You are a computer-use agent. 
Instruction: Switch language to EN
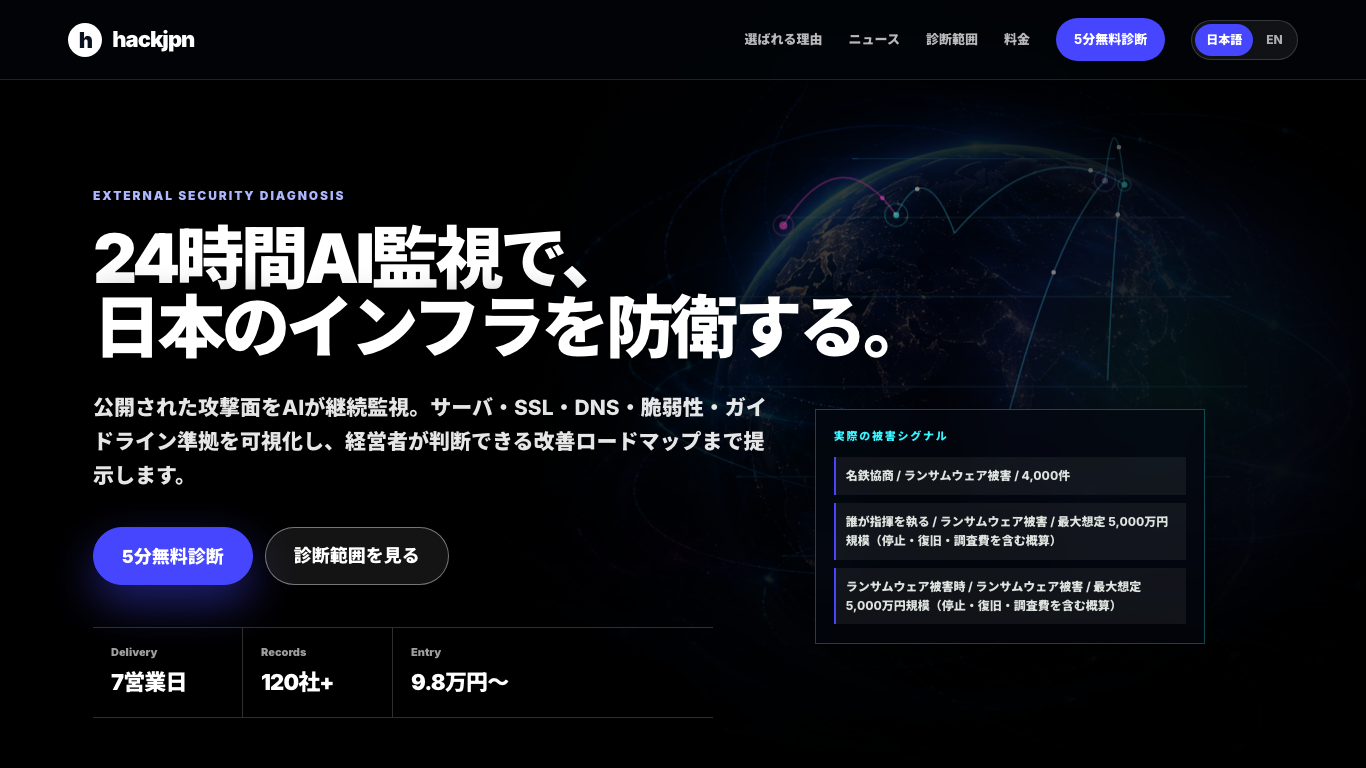[x=1274, y=40]
